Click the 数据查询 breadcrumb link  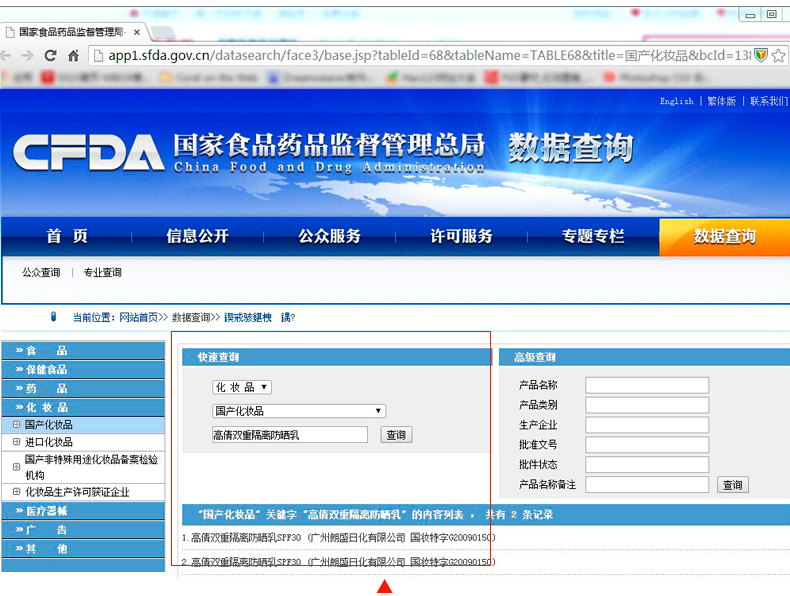tap(191, 317)
